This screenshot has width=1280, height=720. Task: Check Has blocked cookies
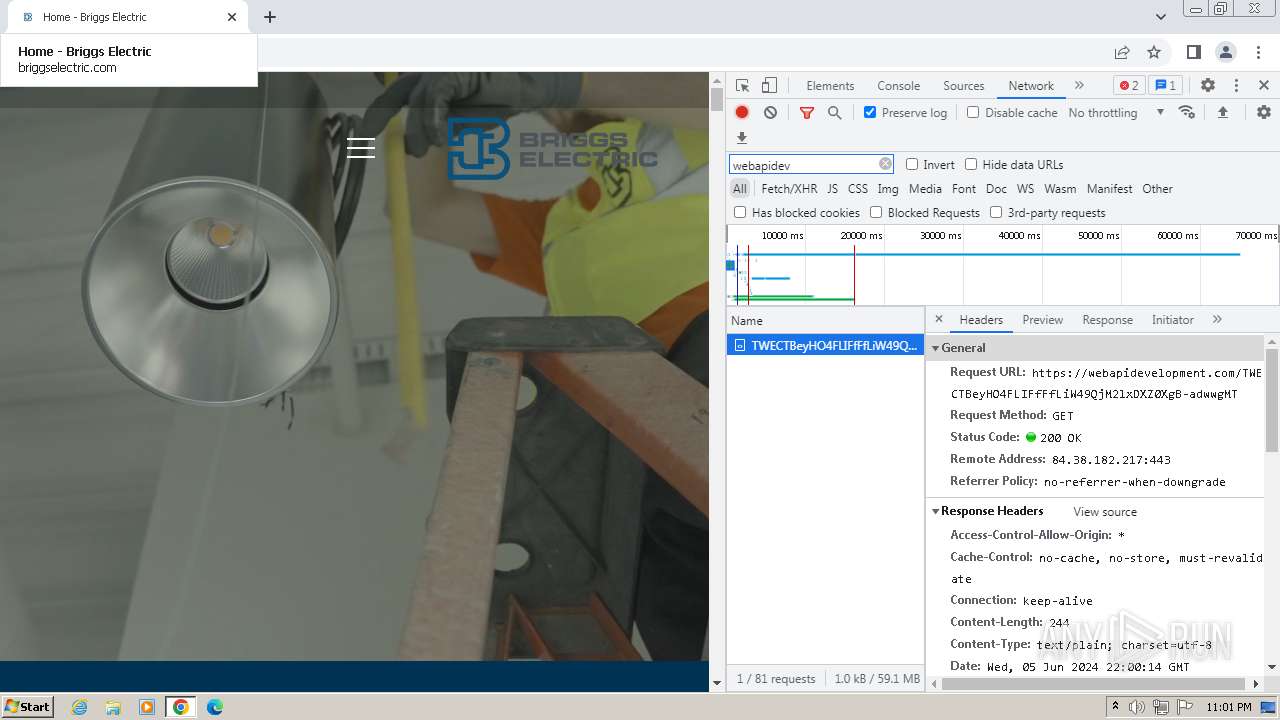(x=740, y=212)
